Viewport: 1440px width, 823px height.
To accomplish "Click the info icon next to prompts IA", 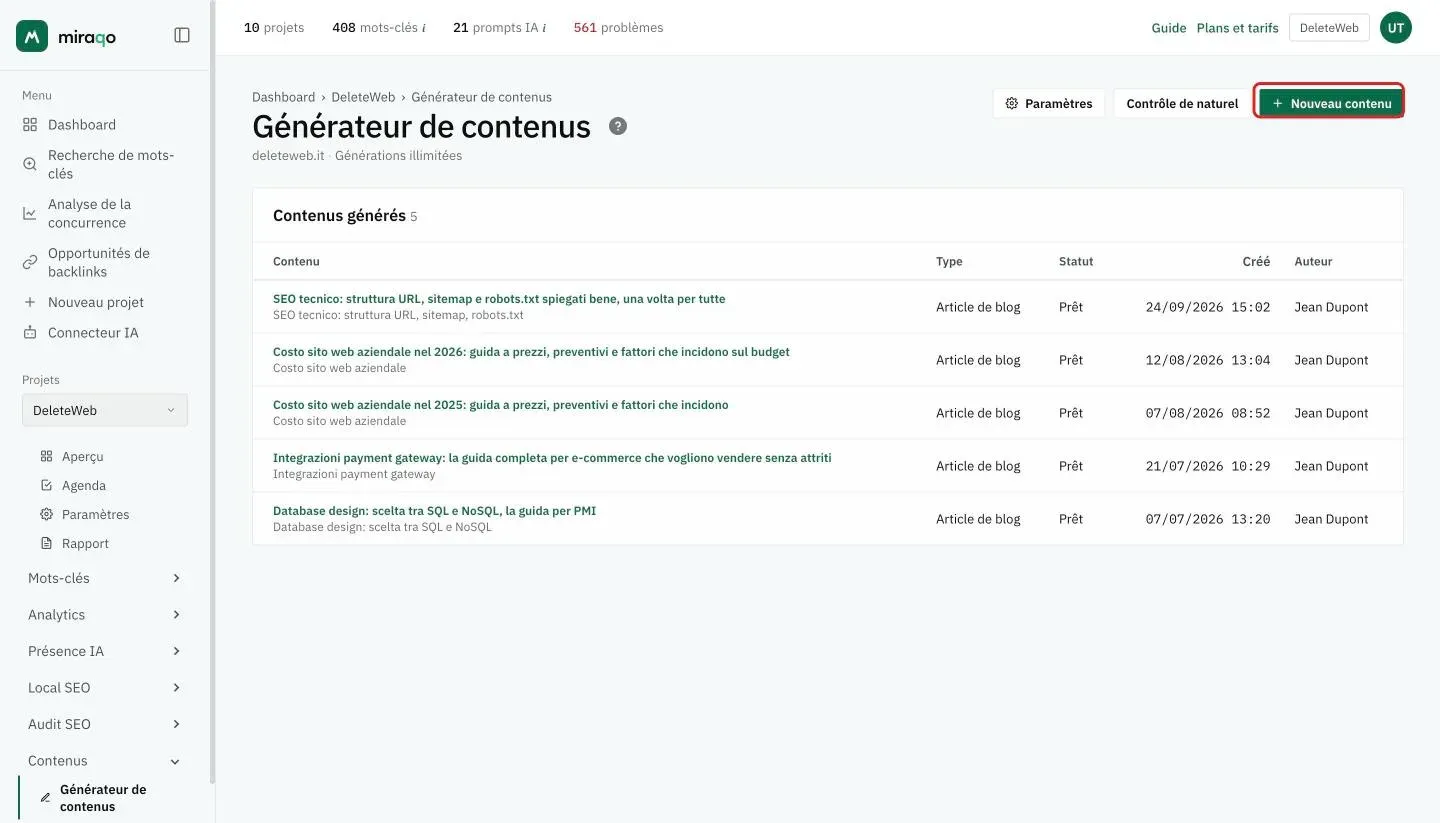I will 543,28.
